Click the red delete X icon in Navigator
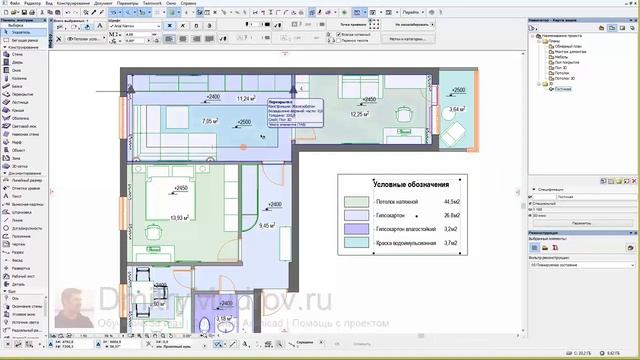 (634, 181)
